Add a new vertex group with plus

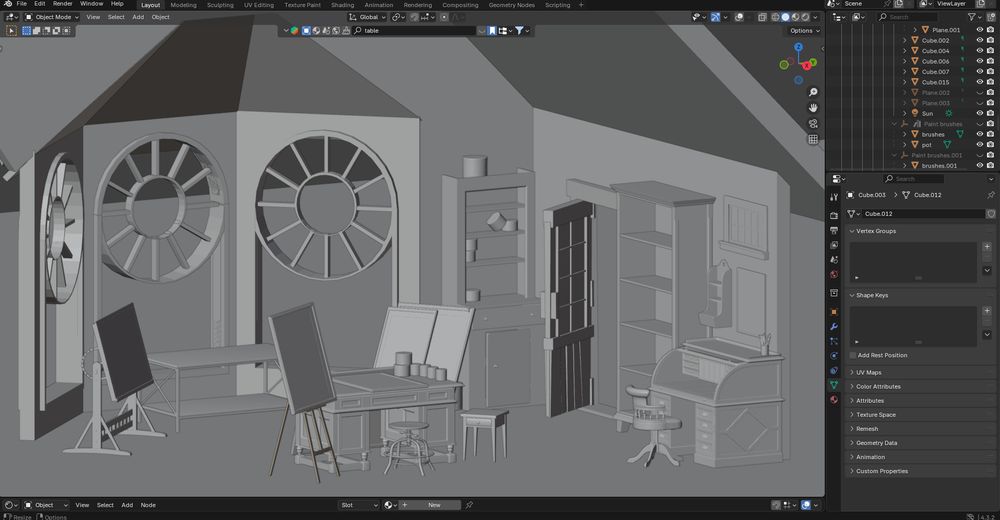click(x=987, y=247)
